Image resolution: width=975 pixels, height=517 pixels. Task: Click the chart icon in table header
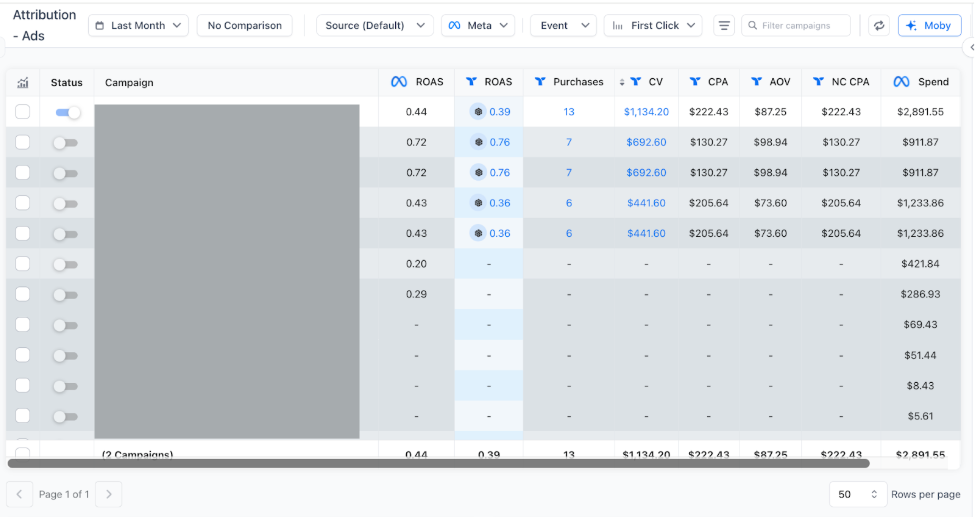[23, 82]
